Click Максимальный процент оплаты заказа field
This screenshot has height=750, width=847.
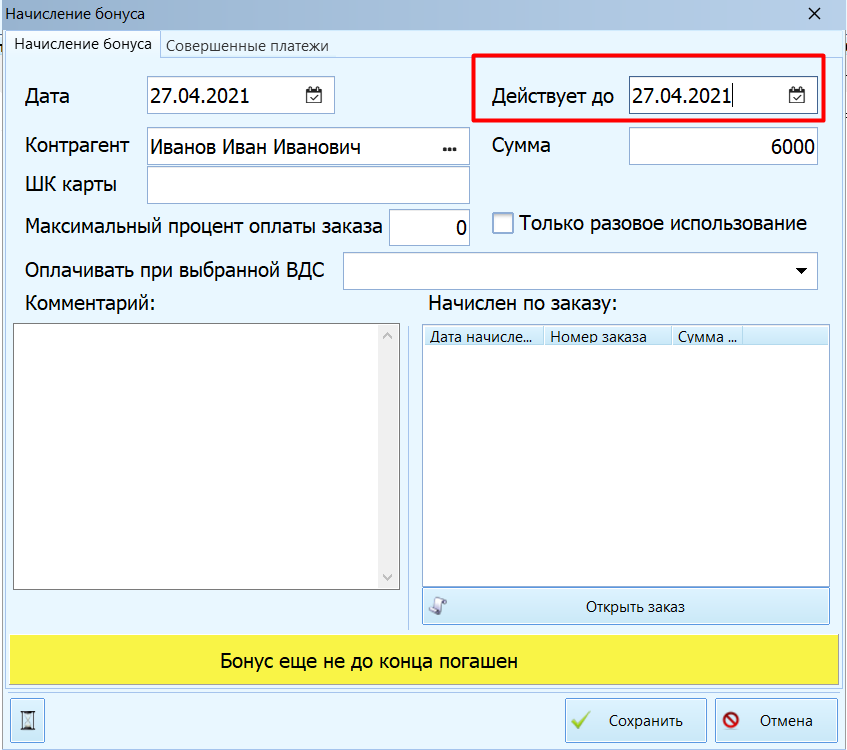click(429, 227)
